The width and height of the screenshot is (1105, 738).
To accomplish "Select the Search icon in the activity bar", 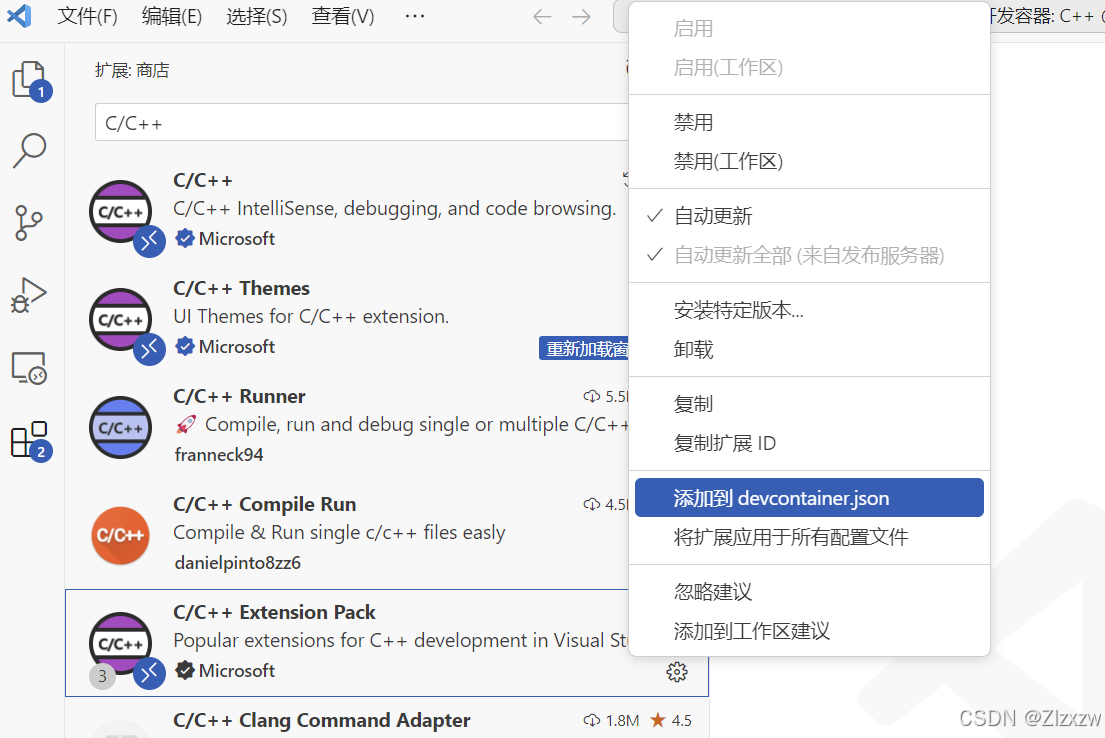I will coord(30,150).
